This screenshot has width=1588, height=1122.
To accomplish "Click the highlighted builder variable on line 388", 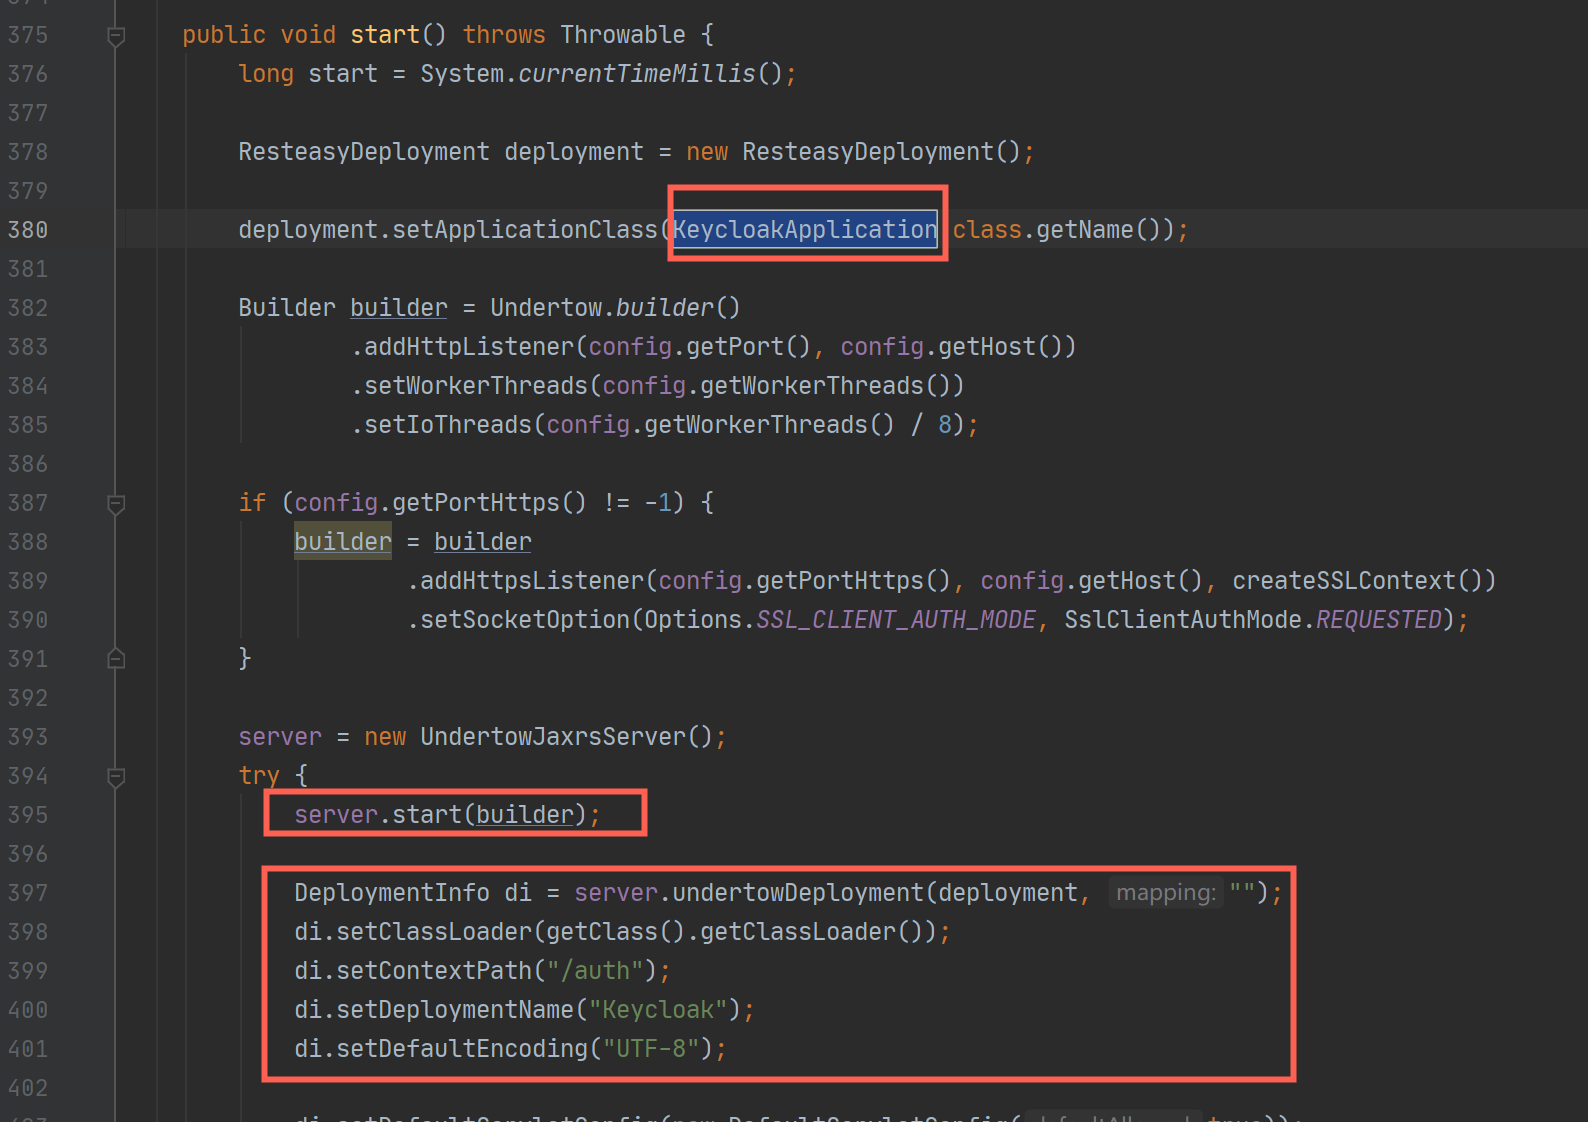I will 343,542.
